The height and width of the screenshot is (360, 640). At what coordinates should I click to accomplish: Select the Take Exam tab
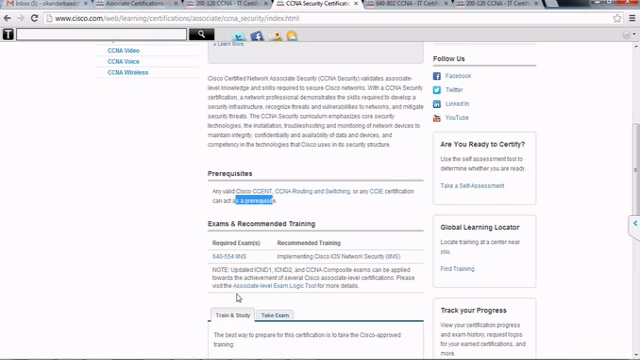click(275, 315)
